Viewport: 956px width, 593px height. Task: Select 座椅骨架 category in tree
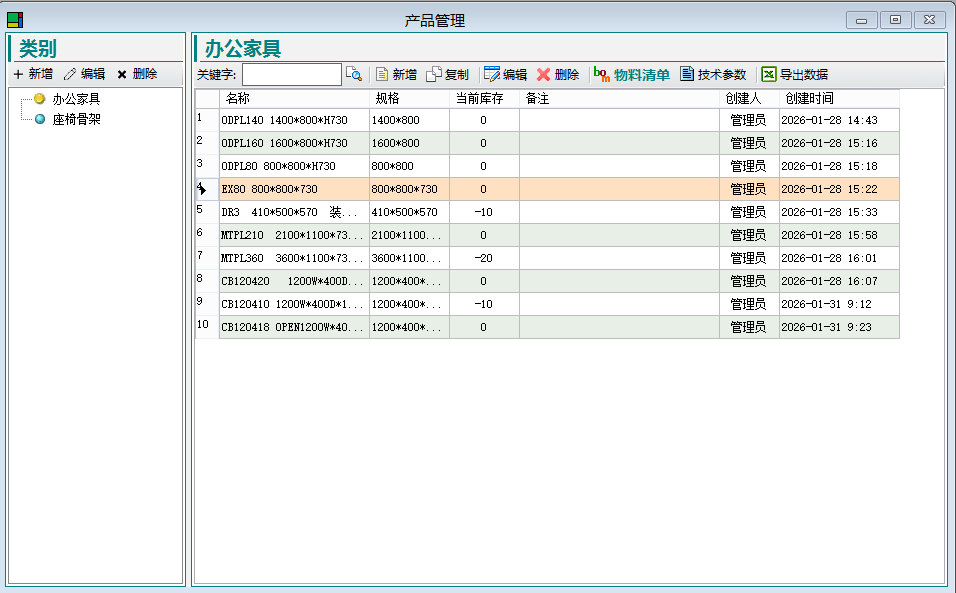[x=76, y=119]
